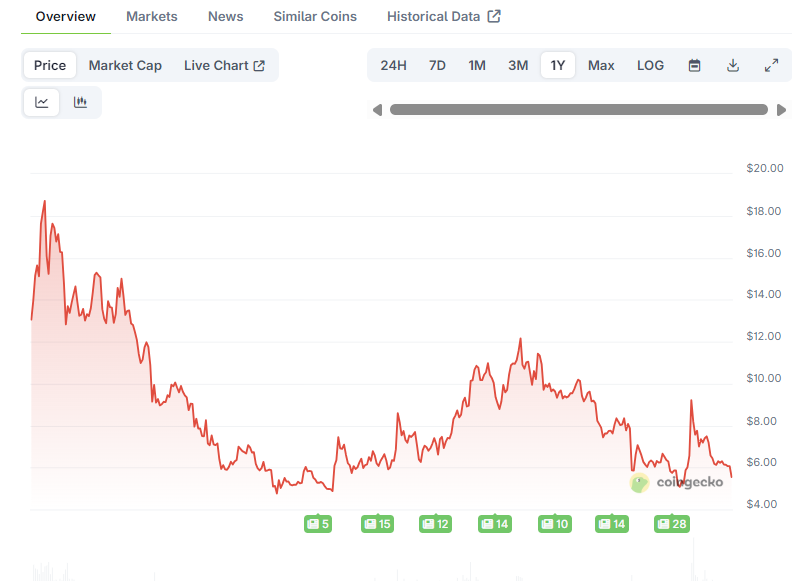The image size is (812, 581).
Task: Switch to candlestick chart icon
Action: point(81,102)
